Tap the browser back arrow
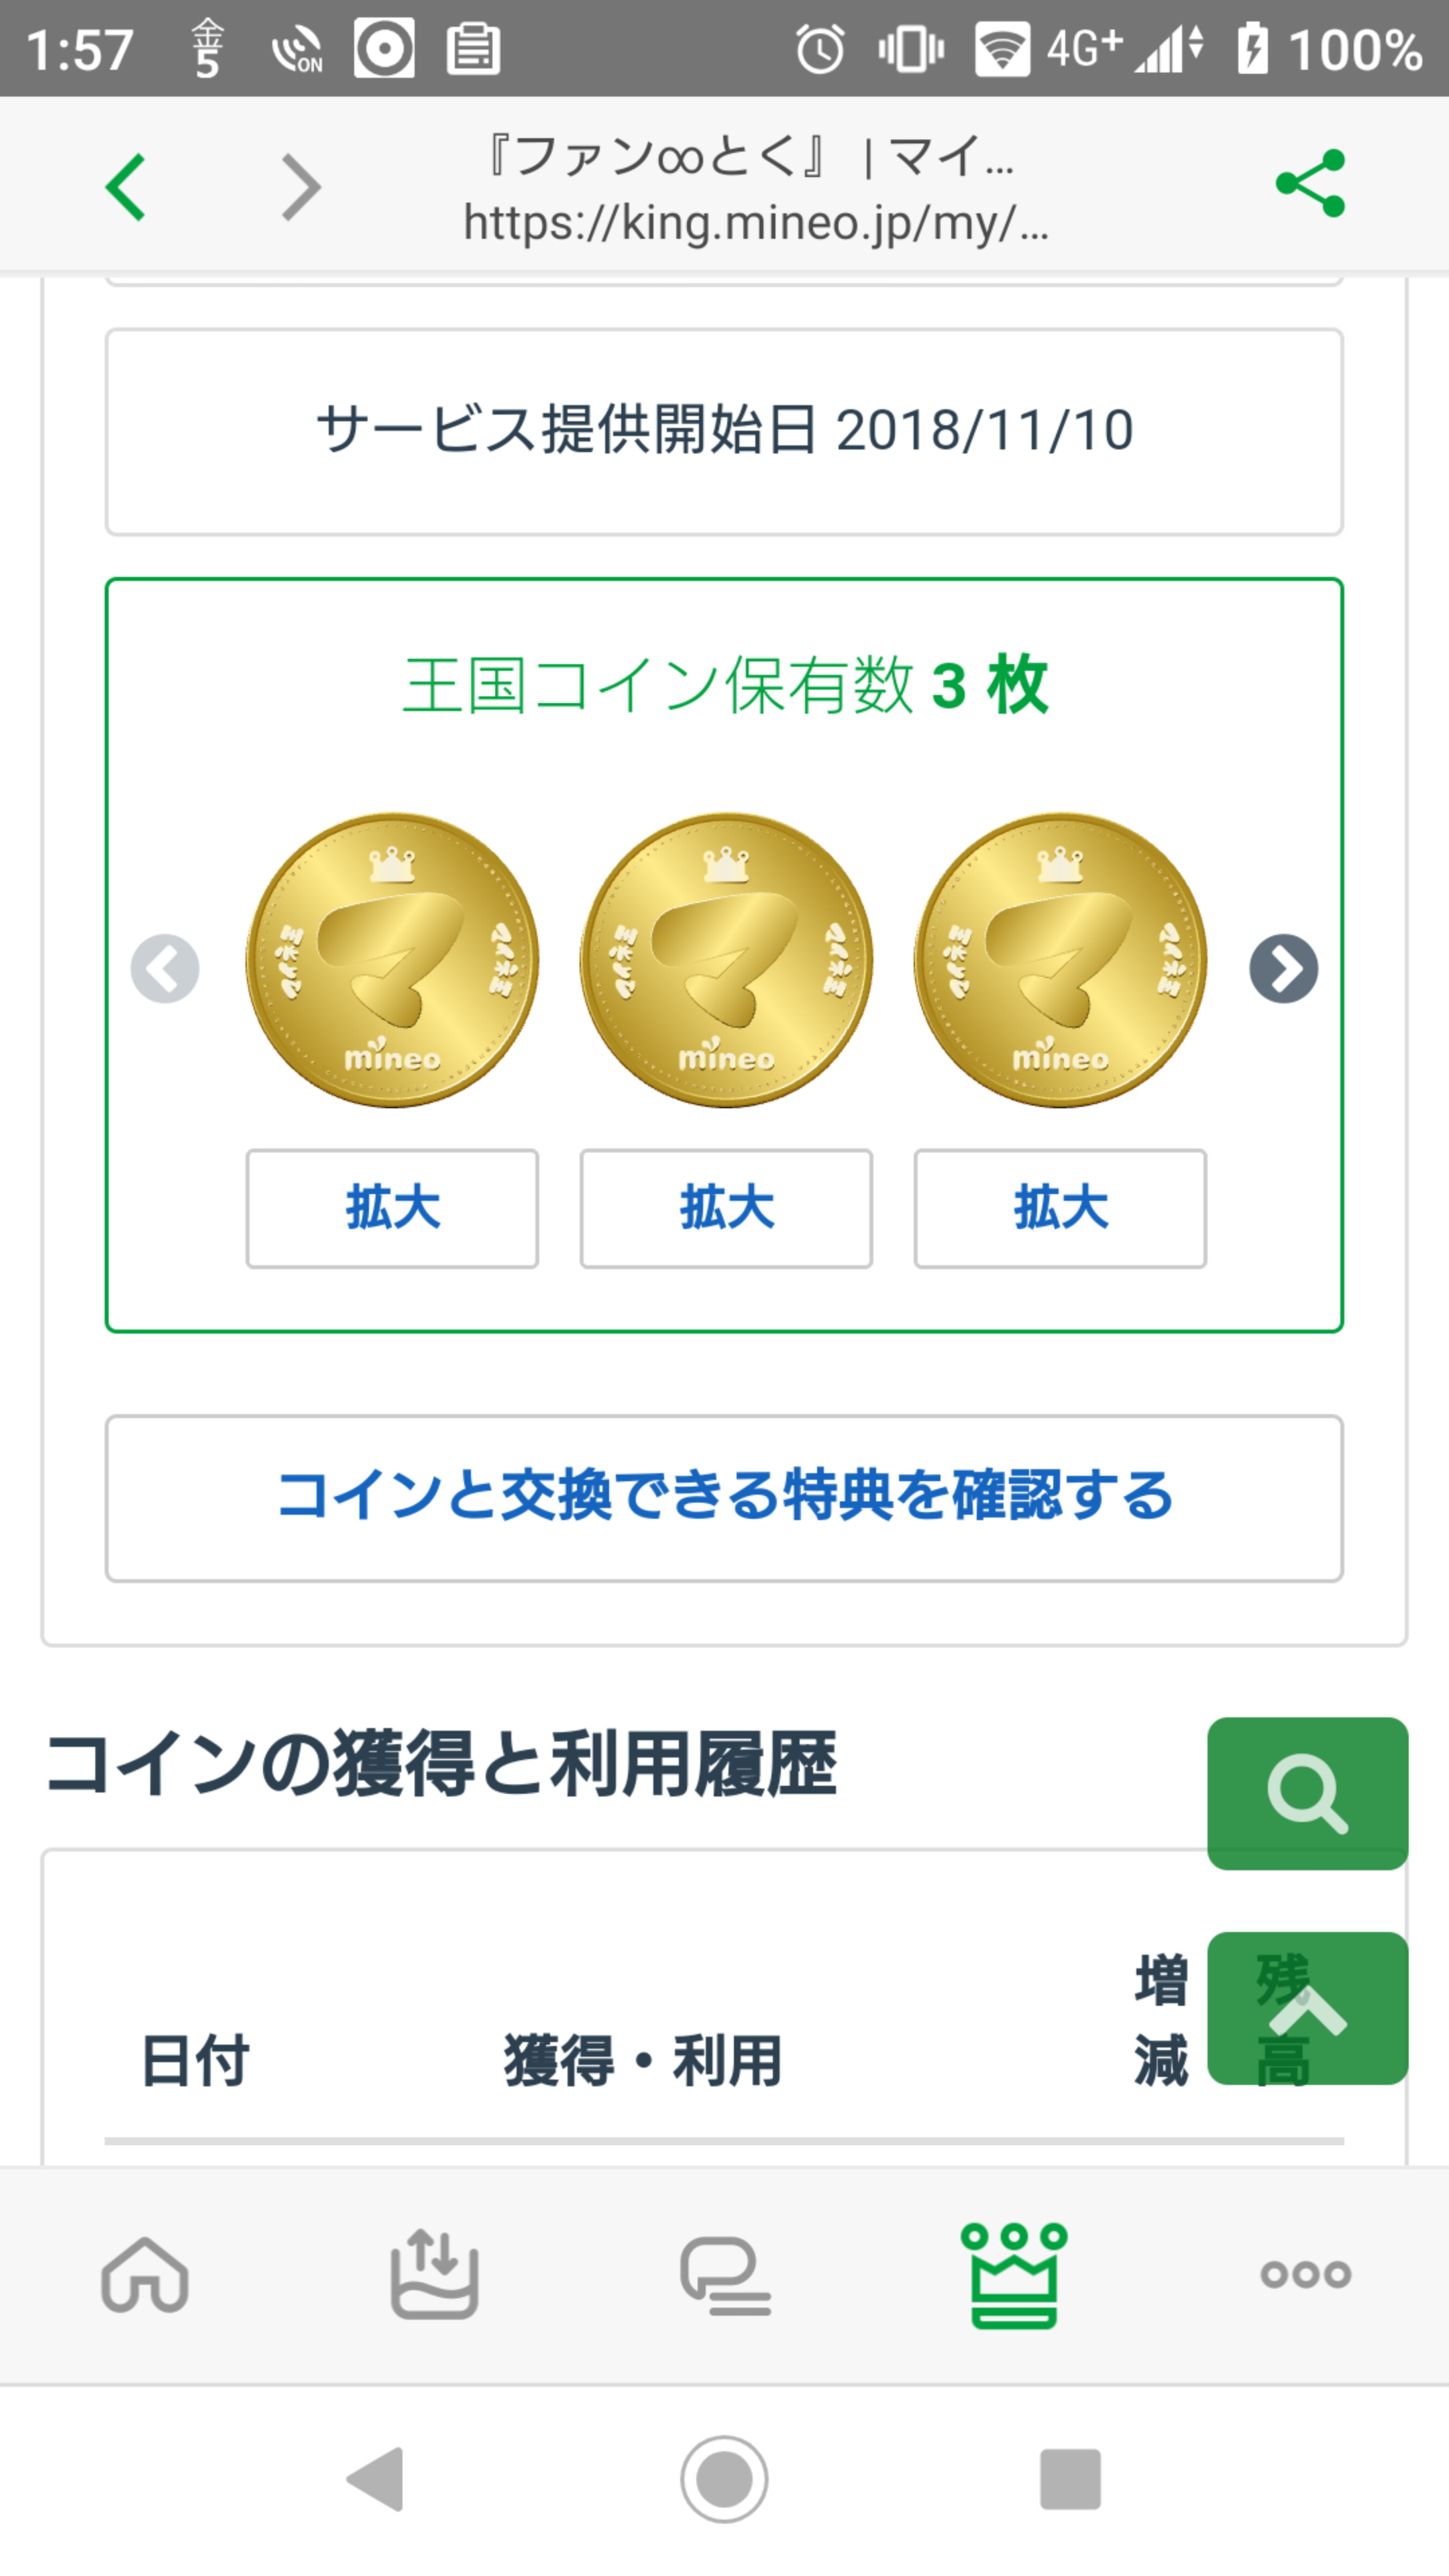This screenshot has height=2576, width=1449. coord(126,187)
